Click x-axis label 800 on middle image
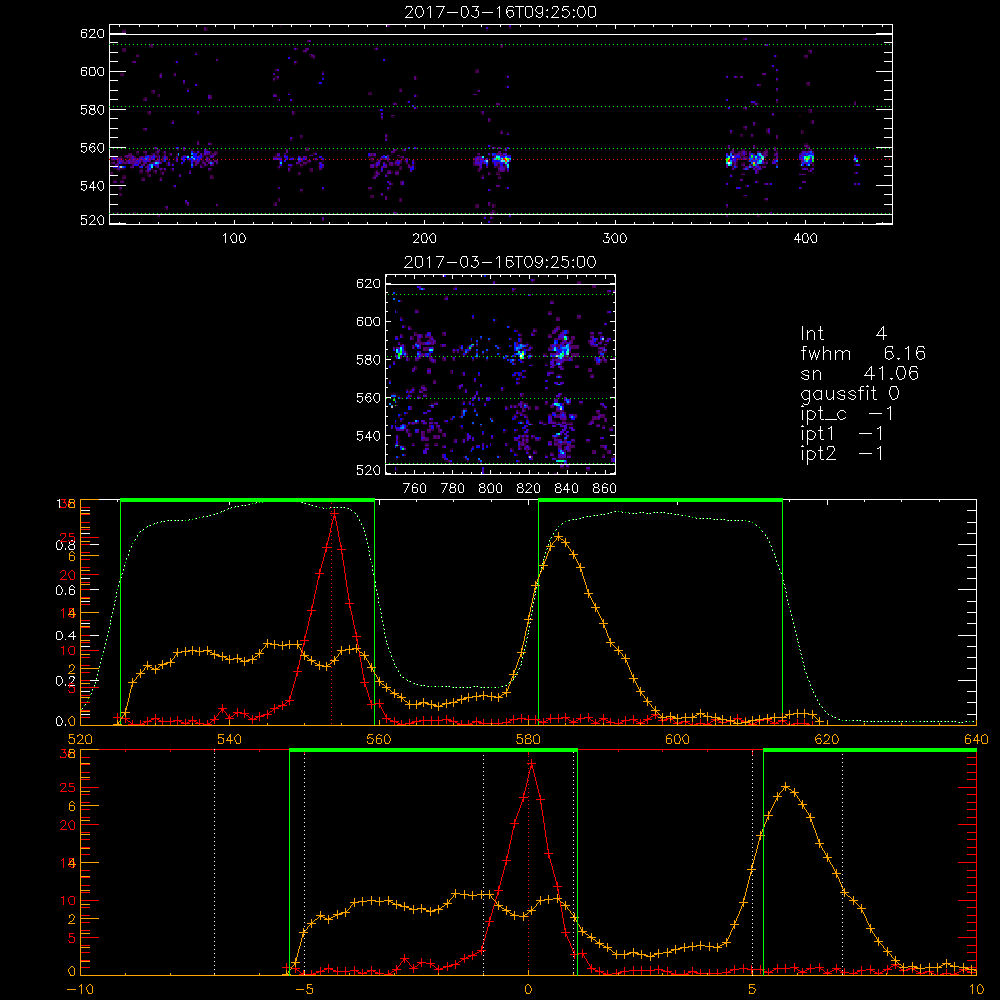 (x=490, y=489)
